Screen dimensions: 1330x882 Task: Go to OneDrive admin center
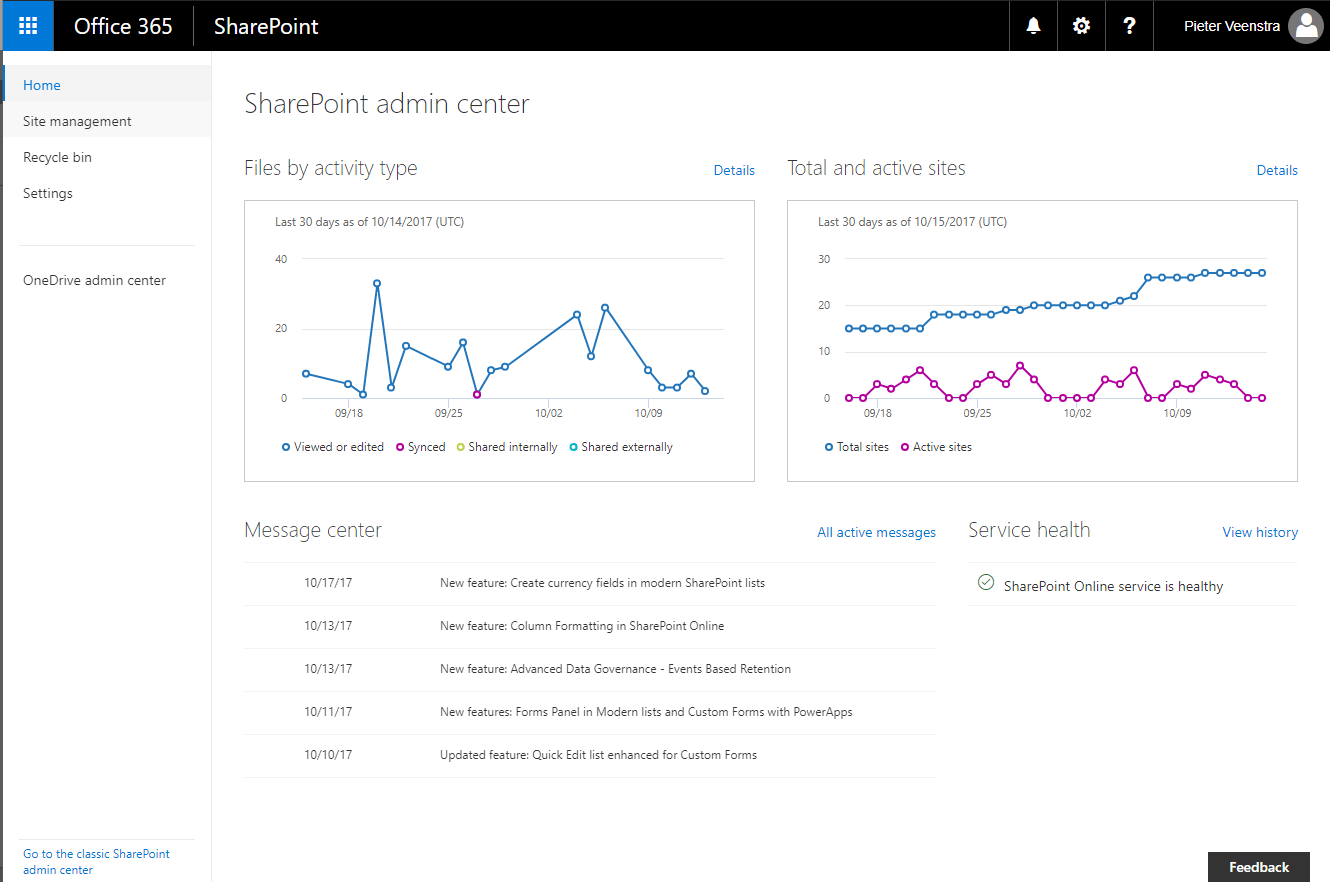[x=95, y=280]
